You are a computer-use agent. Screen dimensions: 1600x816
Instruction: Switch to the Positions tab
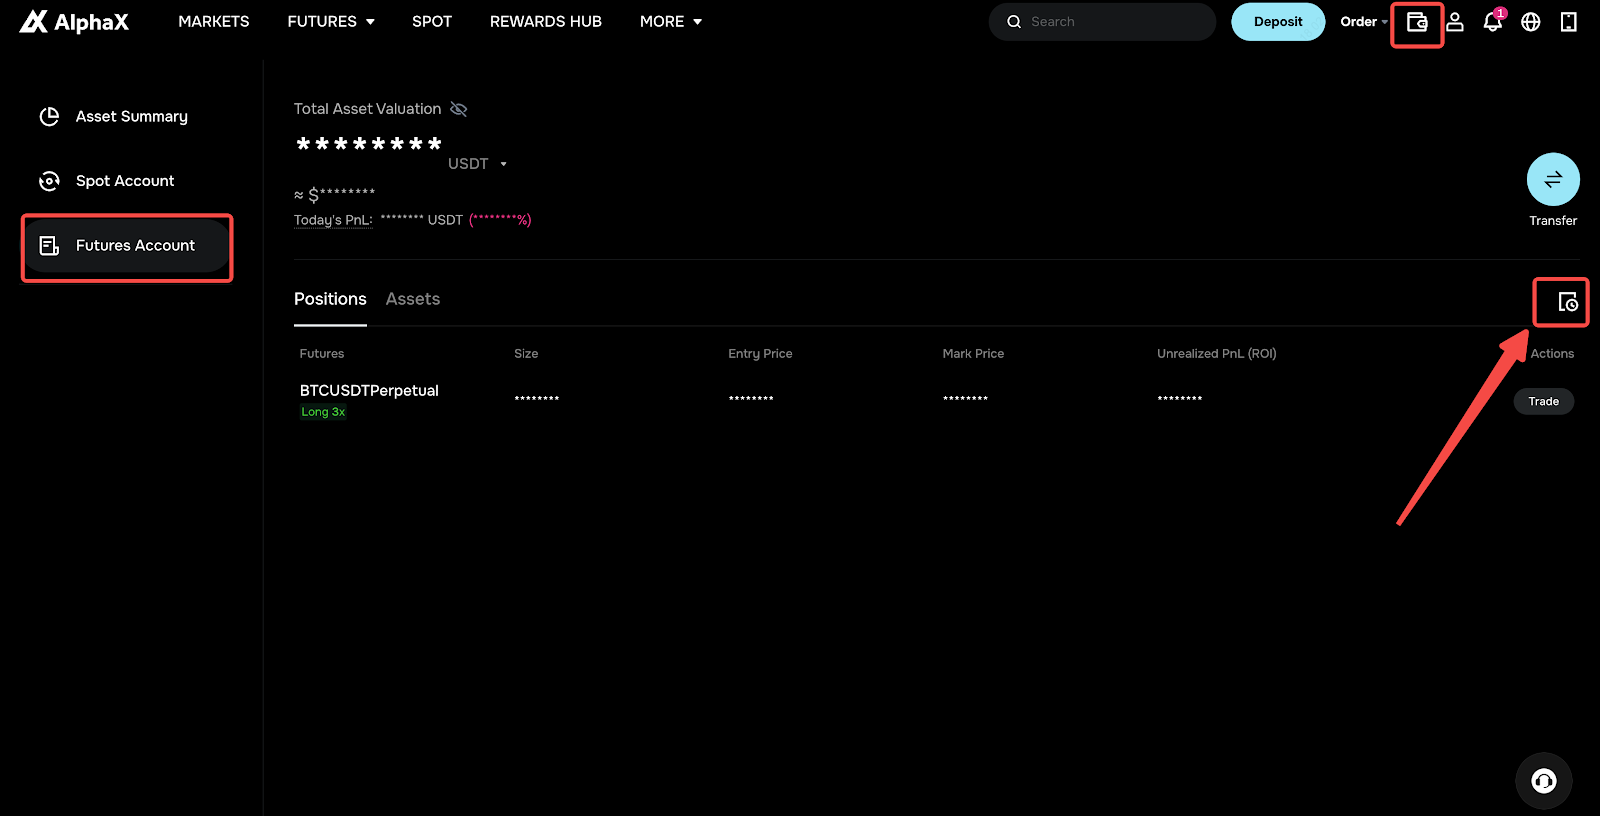(x=330, y=299)
